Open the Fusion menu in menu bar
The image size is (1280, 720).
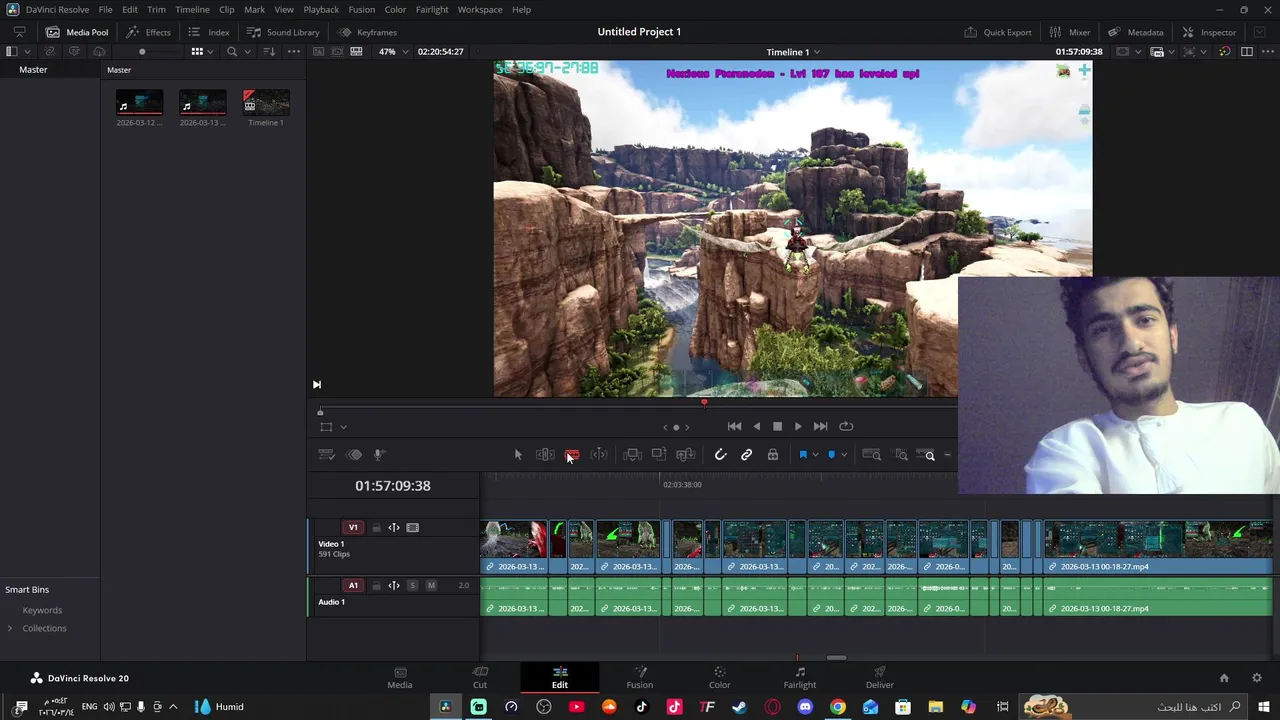[362, 10]
